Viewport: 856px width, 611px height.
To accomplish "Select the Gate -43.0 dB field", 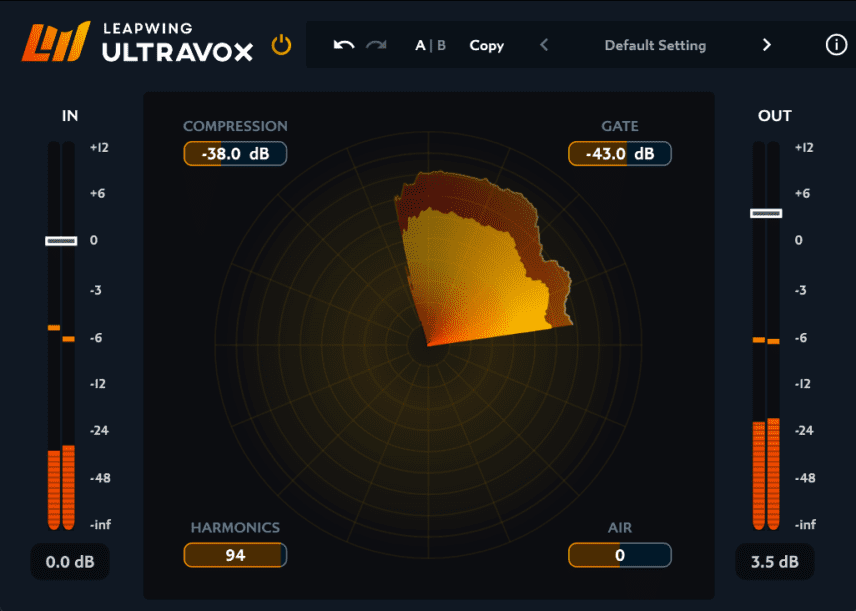I will 620,153.
